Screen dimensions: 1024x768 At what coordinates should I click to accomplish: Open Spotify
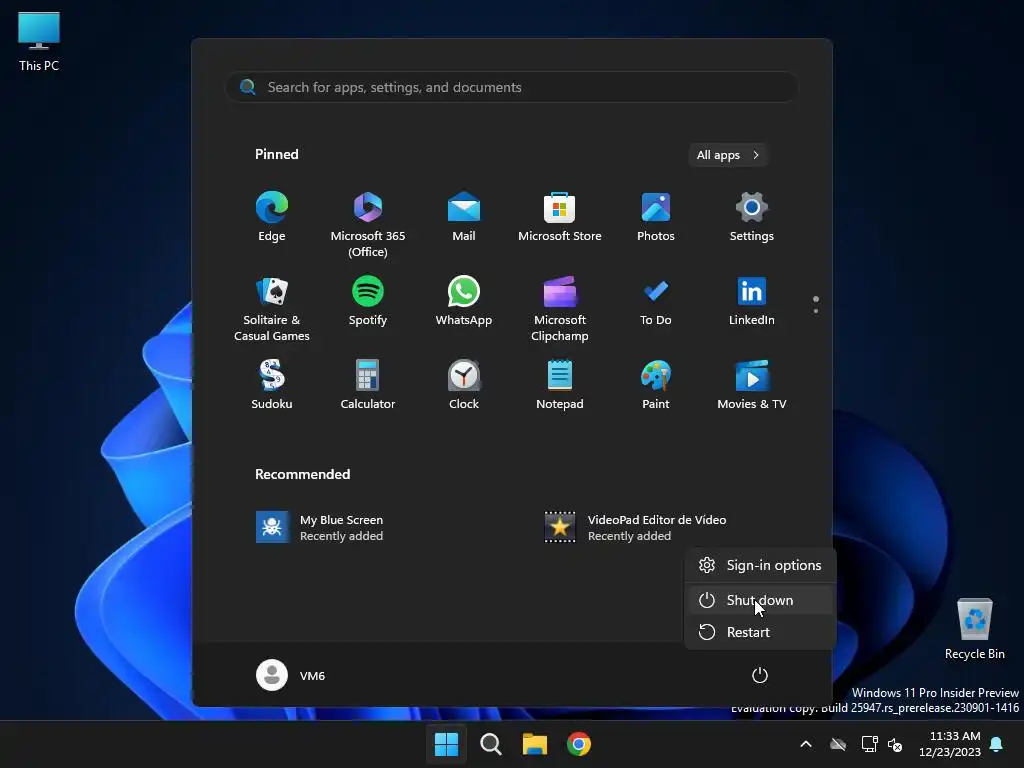[368, 302]
